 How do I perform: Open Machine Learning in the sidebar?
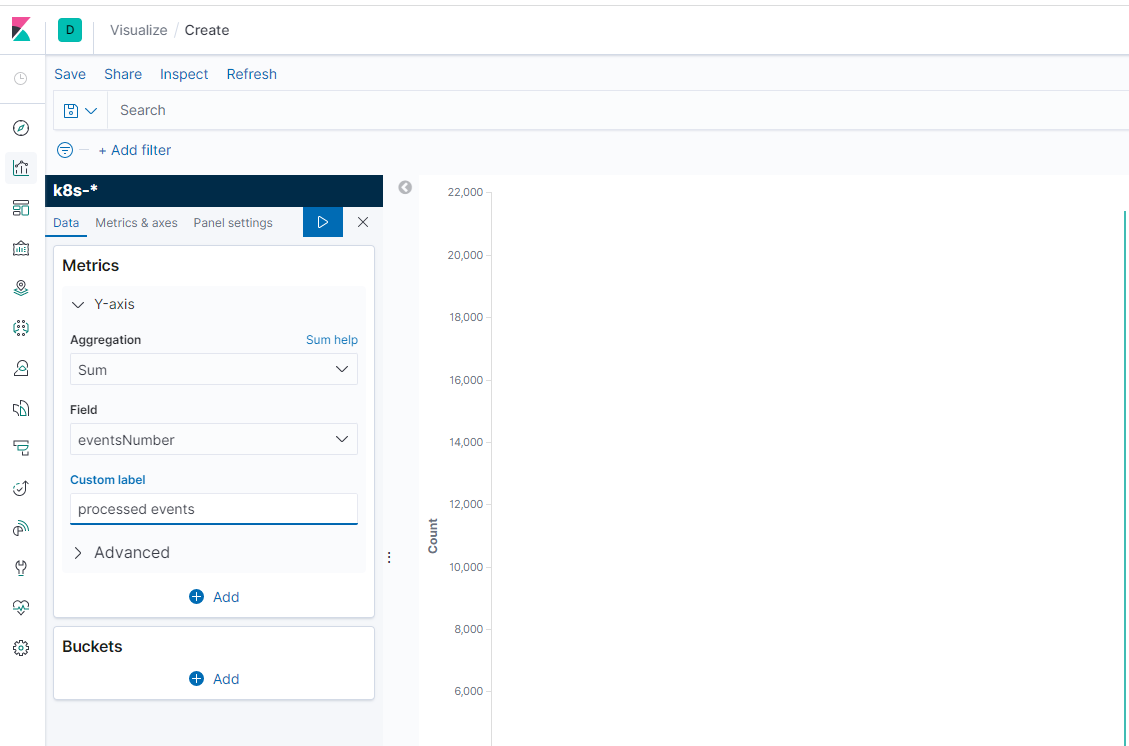21,328
